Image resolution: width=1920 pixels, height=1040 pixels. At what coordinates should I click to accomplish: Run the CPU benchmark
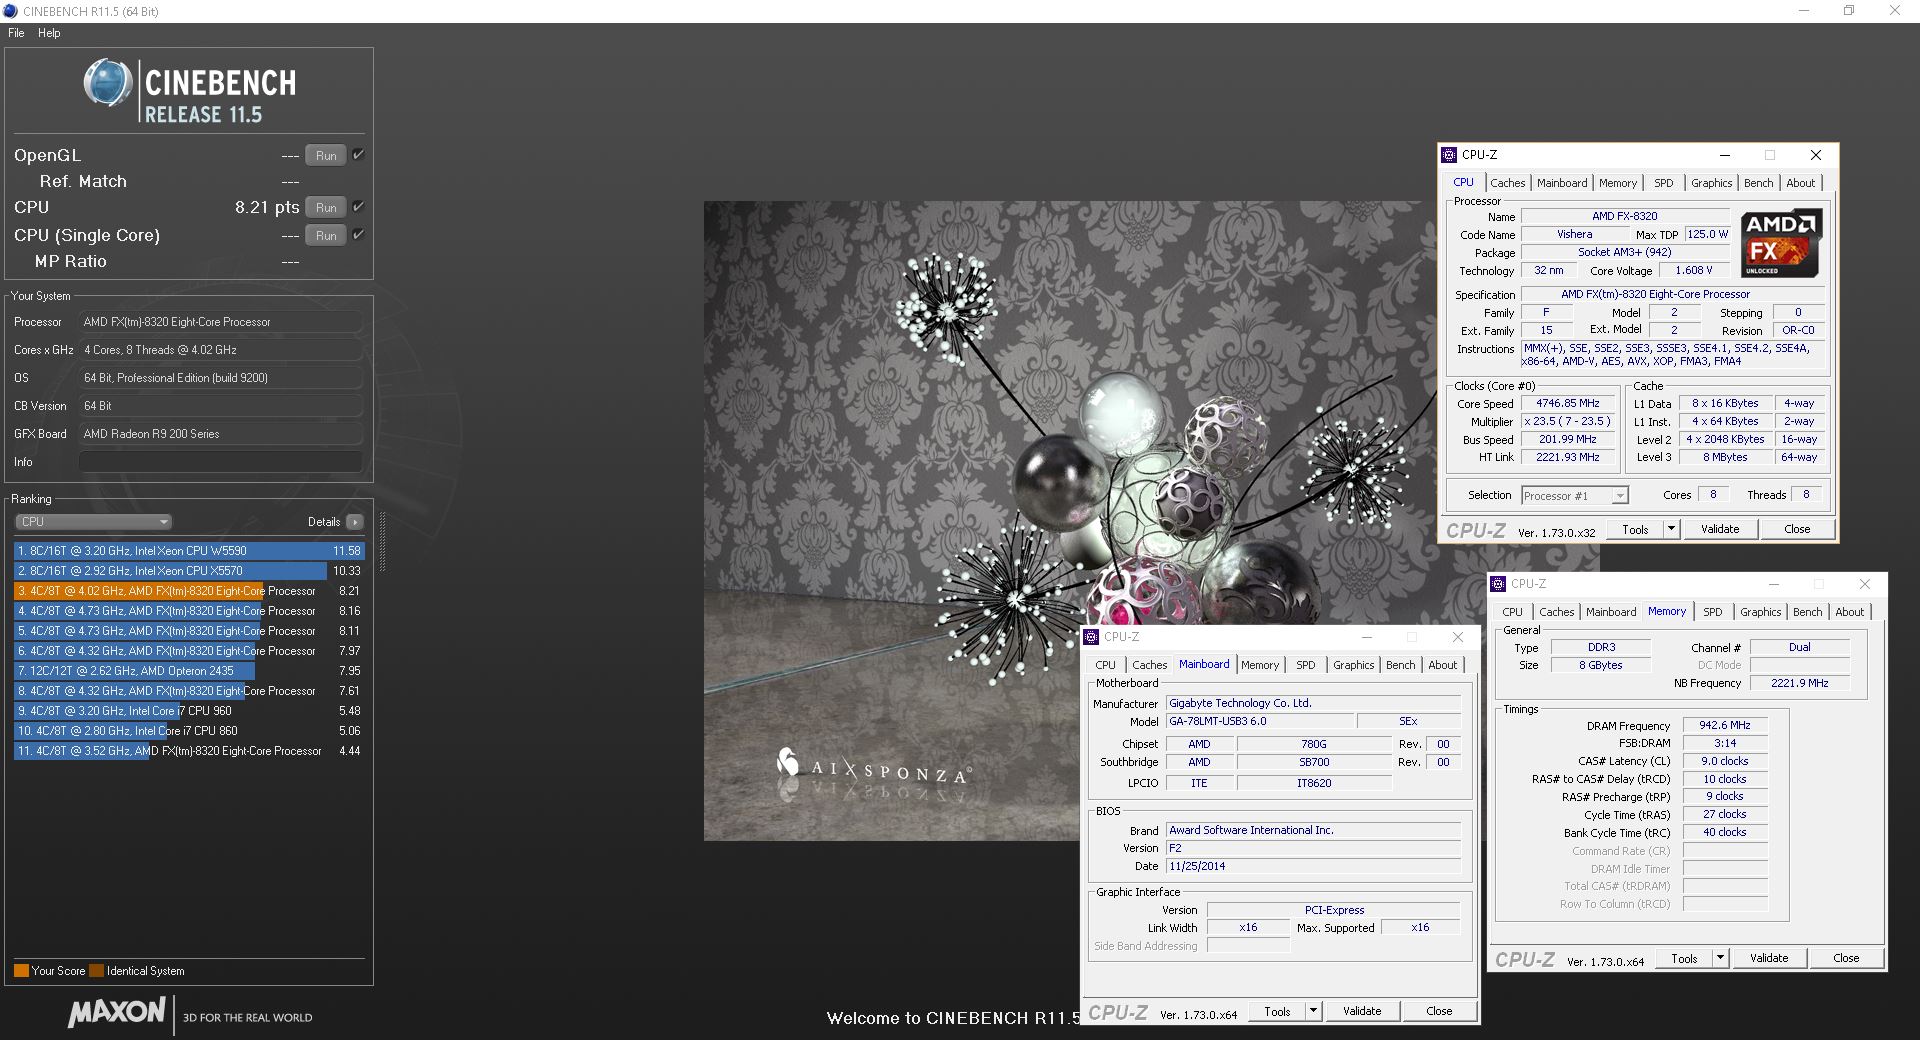326,207
